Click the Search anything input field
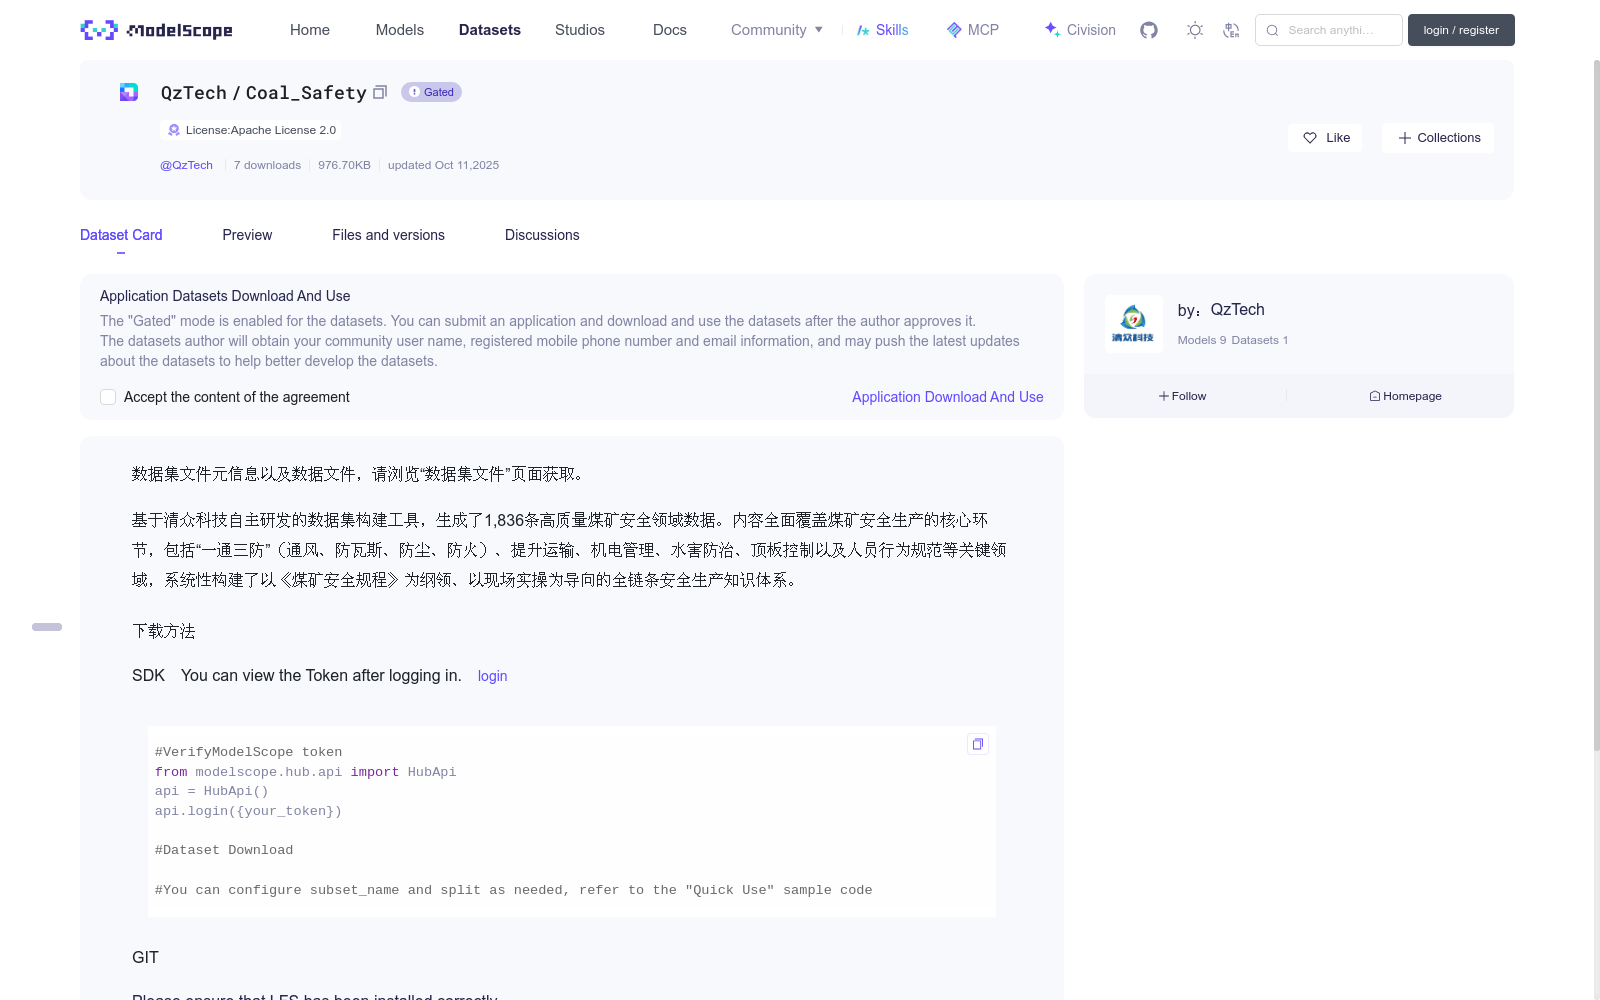The width and height of the screenshot is (1600, 1000). 1329,30
